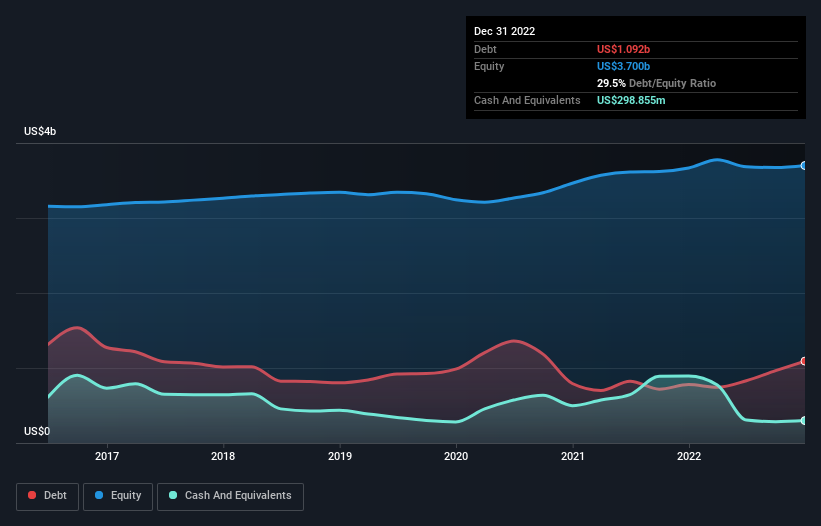Image resolution: width=821 pixels, height=526 pixels.
Task: Click the Dec 31 2022 tooltip date
Action: coord(504,31)
